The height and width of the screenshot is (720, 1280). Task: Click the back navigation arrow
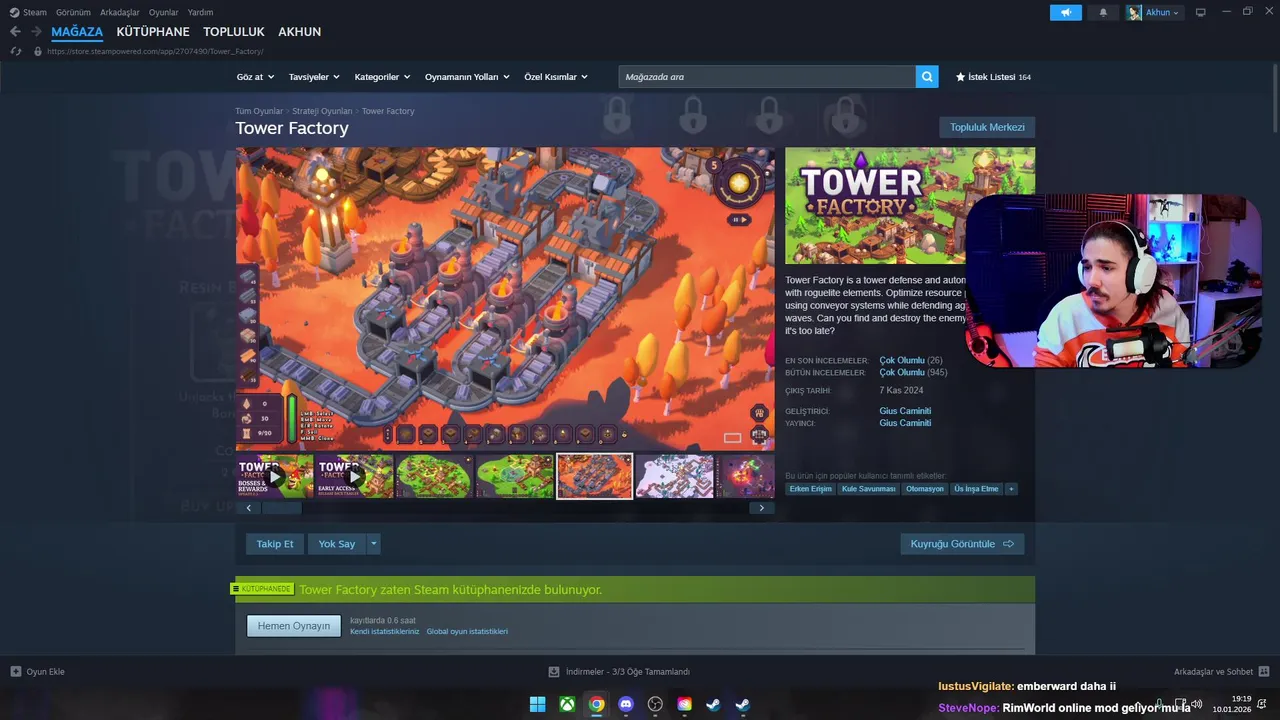pyautogui.click(x=15, y=32)
